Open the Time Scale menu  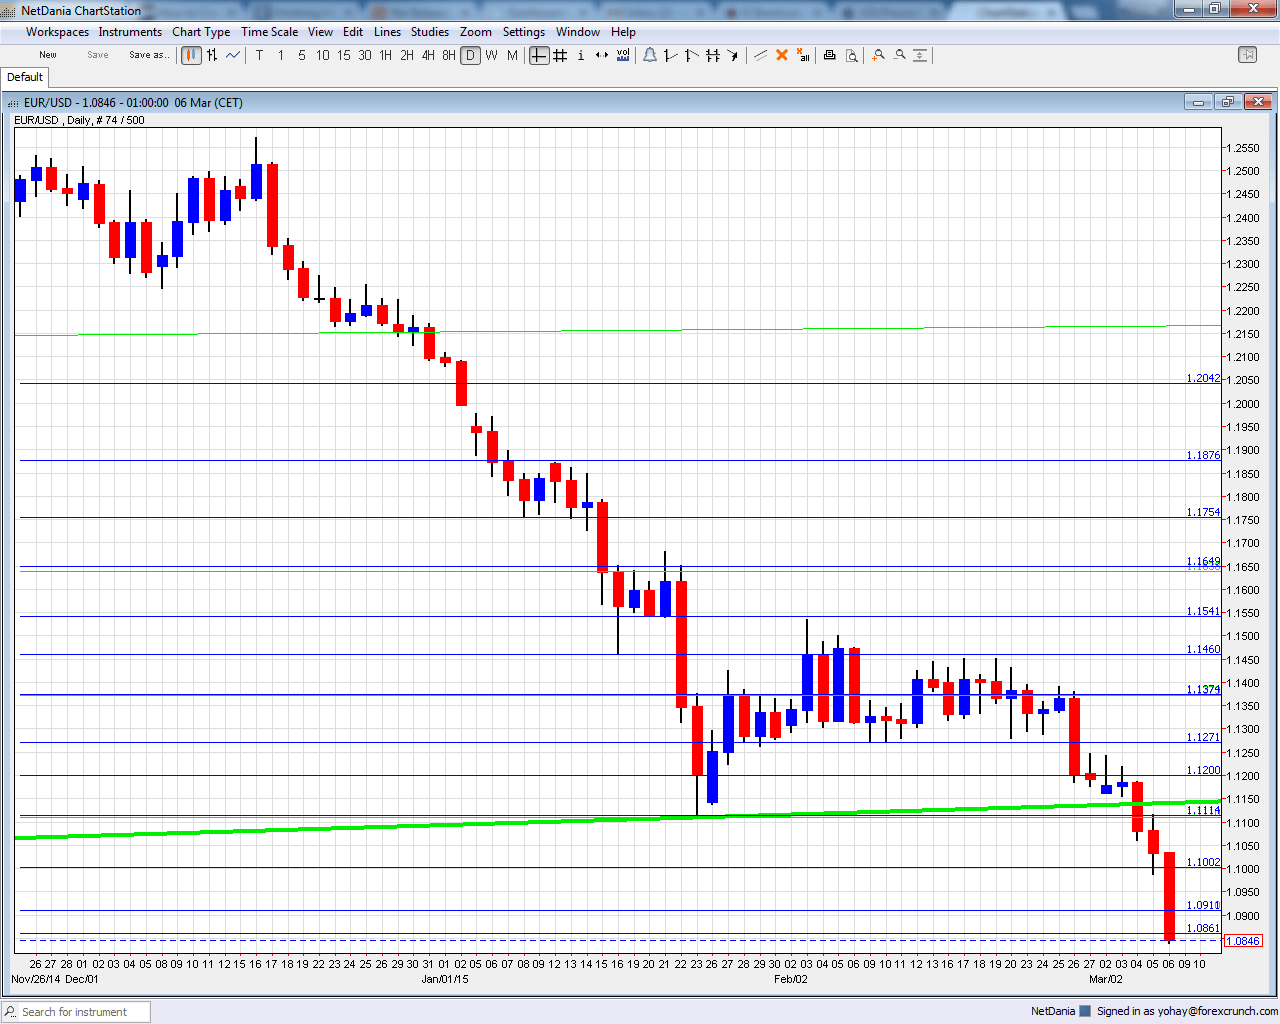pyautogui.click(x=269, y=32)
